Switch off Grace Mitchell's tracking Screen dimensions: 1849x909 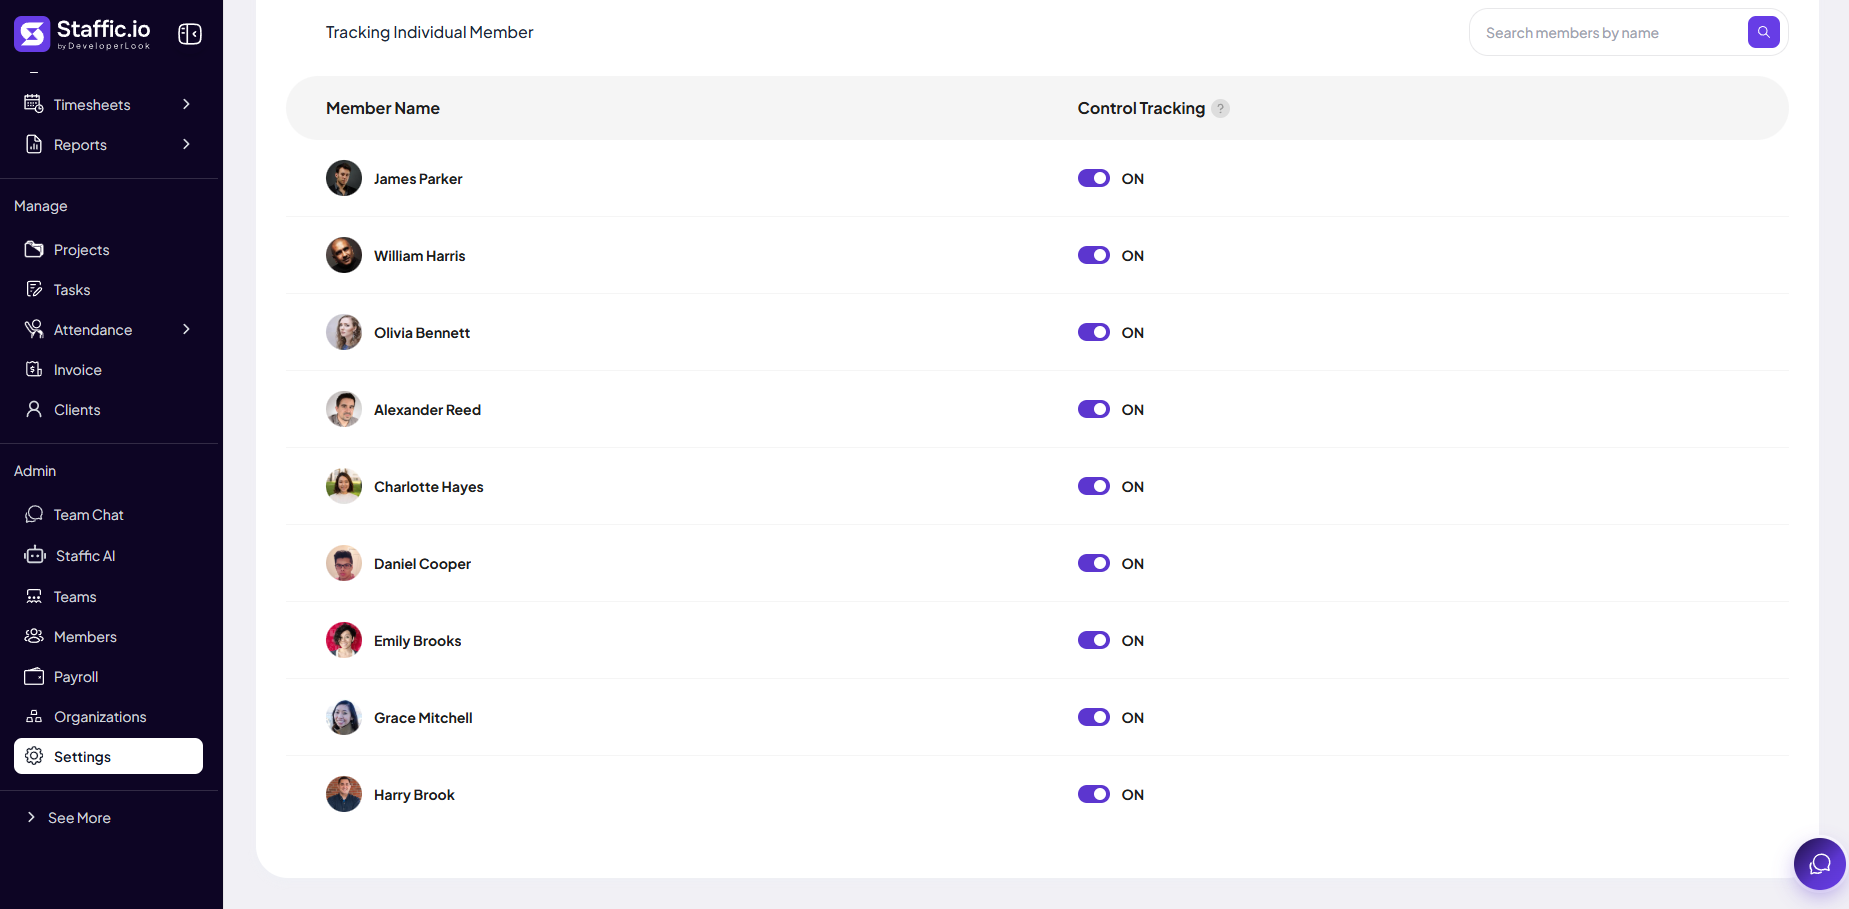click(1094, 717)
